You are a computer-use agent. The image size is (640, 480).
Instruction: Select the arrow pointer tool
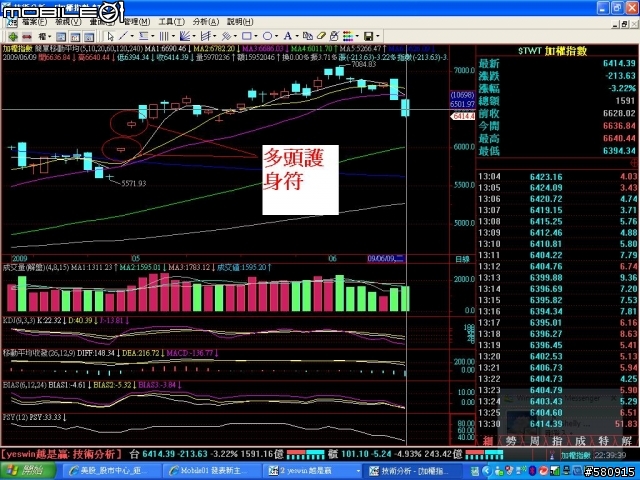[x=110, y=37]
